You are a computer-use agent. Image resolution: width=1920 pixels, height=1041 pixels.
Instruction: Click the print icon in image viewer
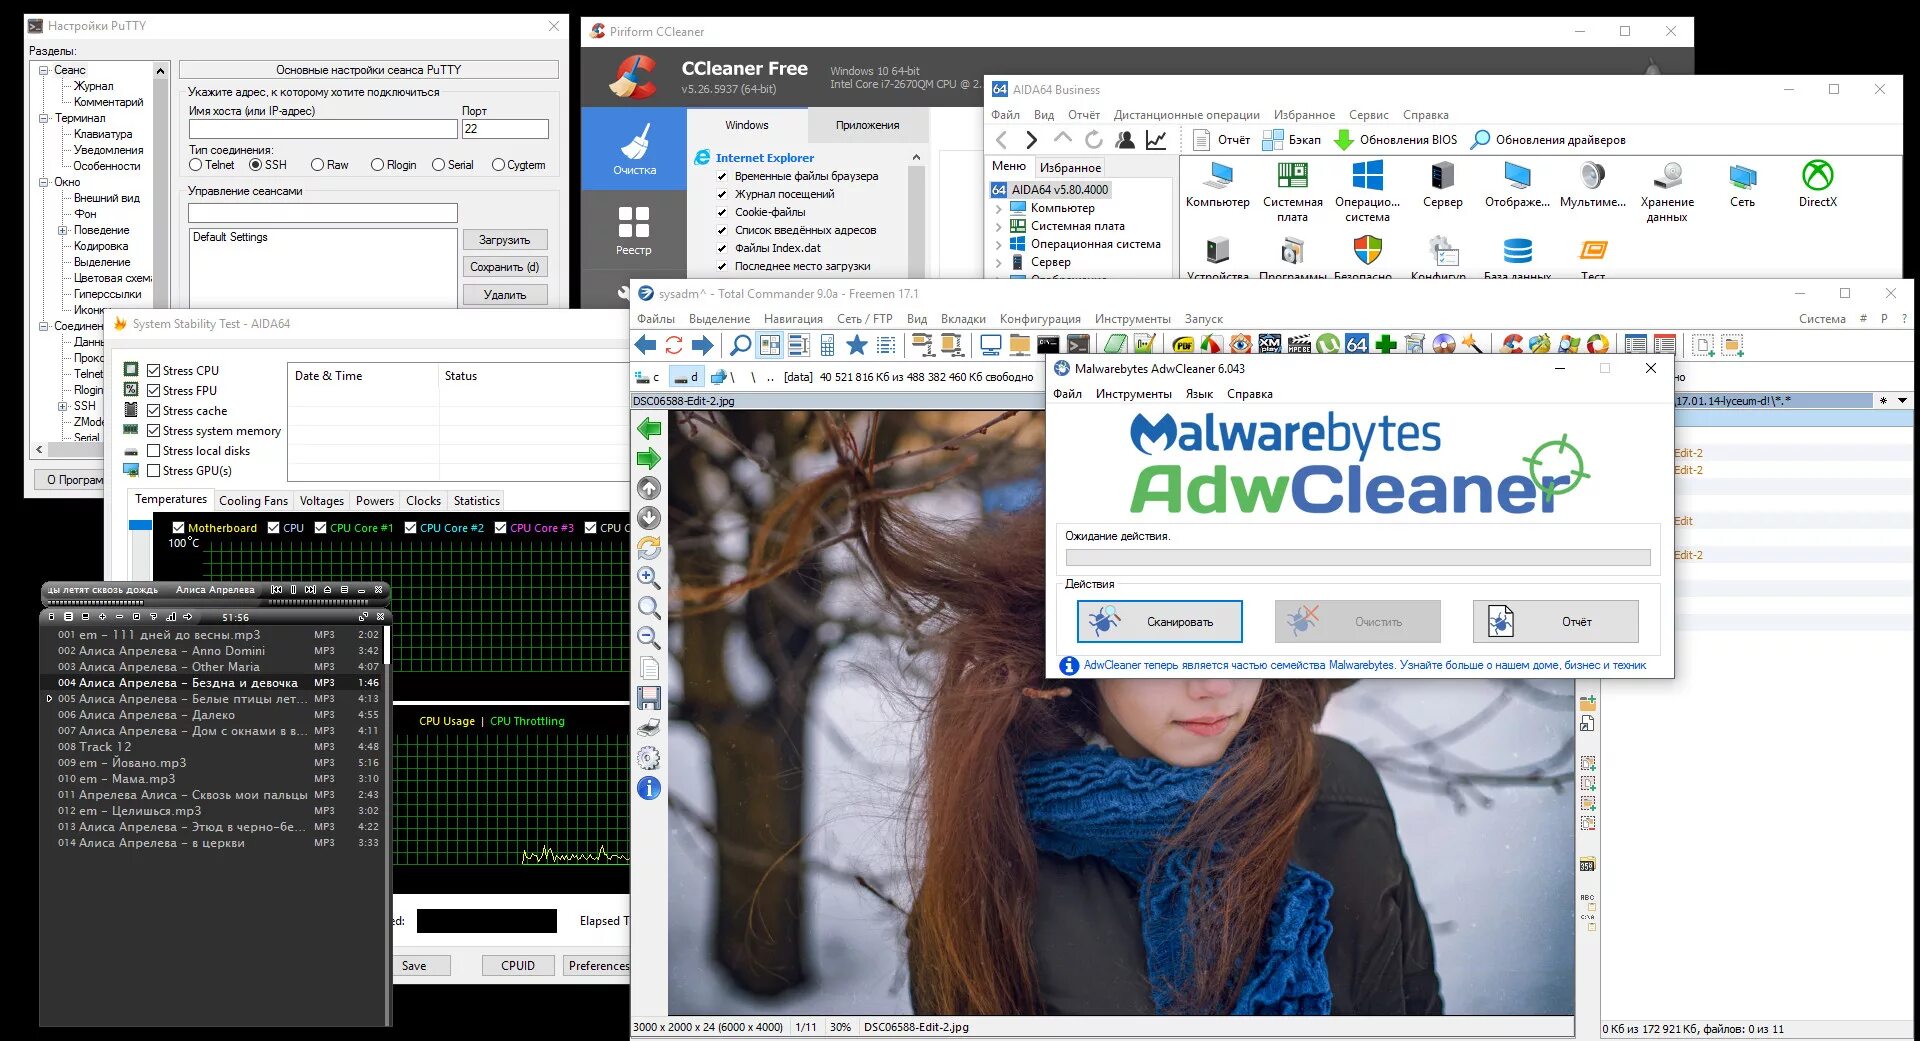tap(649, 728)
